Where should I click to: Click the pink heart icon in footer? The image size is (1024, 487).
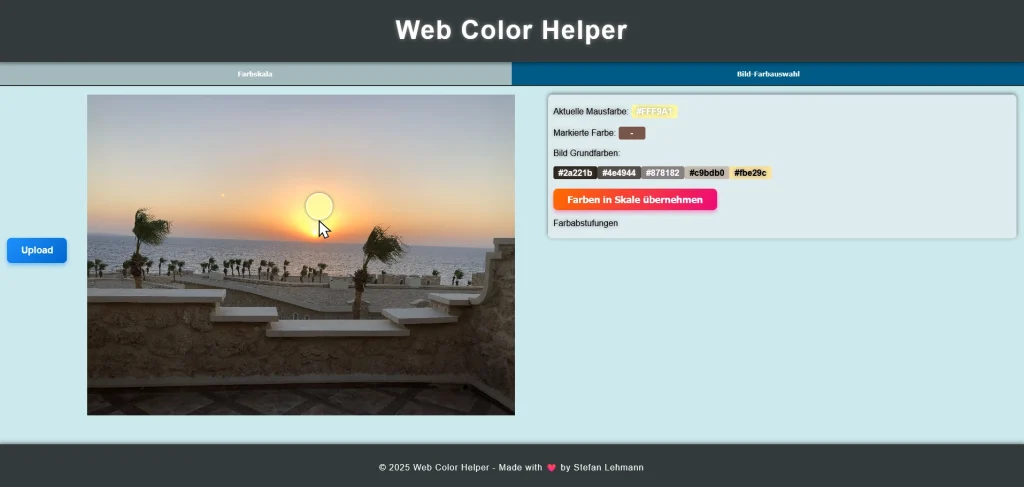tap(551, 467)
